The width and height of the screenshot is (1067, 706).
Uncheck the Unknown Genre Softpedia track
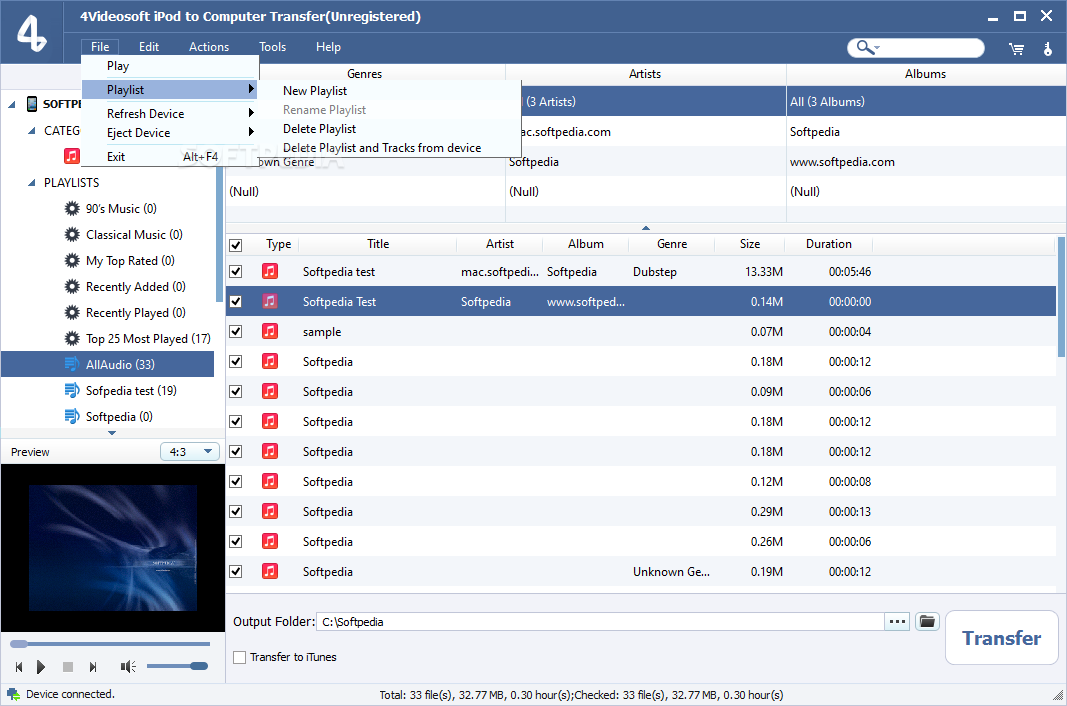235,571
